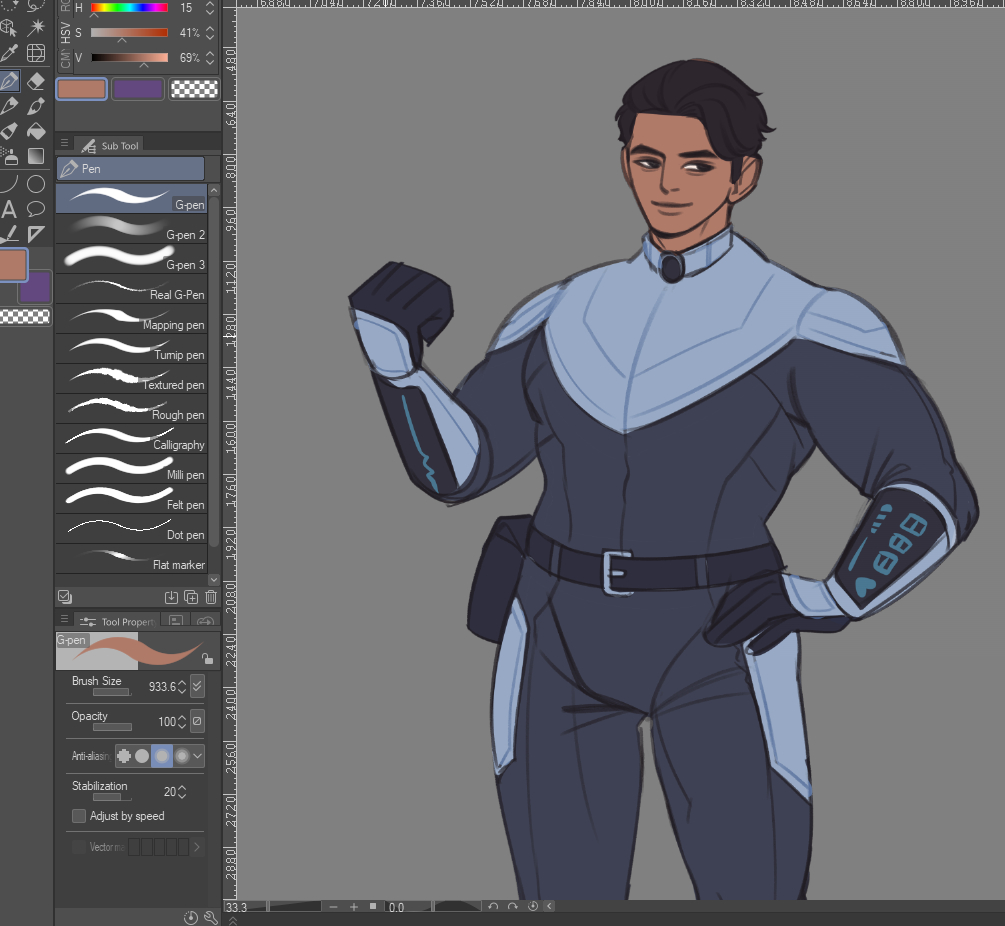Expand the Anti-aliasing options dropdown

[197, 756]
